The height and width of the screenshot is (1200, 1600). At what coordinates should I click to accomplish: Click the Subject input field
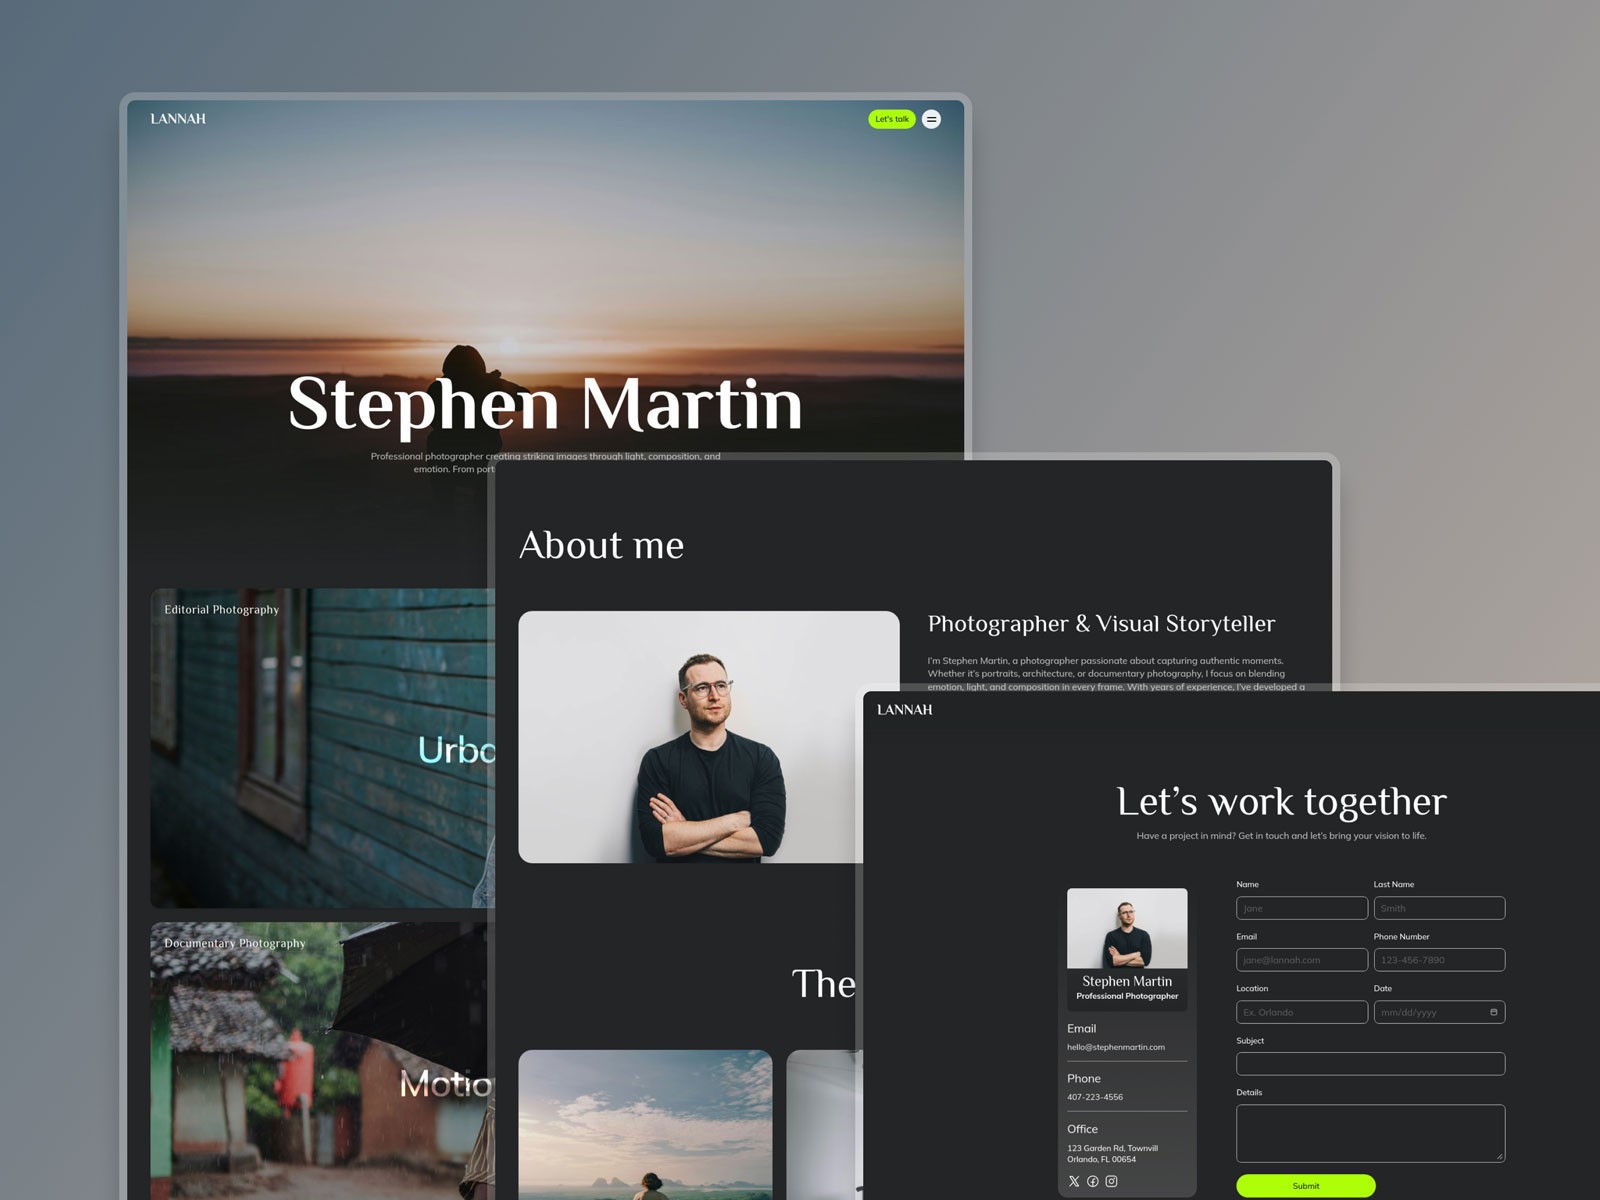(1370, 1064)
